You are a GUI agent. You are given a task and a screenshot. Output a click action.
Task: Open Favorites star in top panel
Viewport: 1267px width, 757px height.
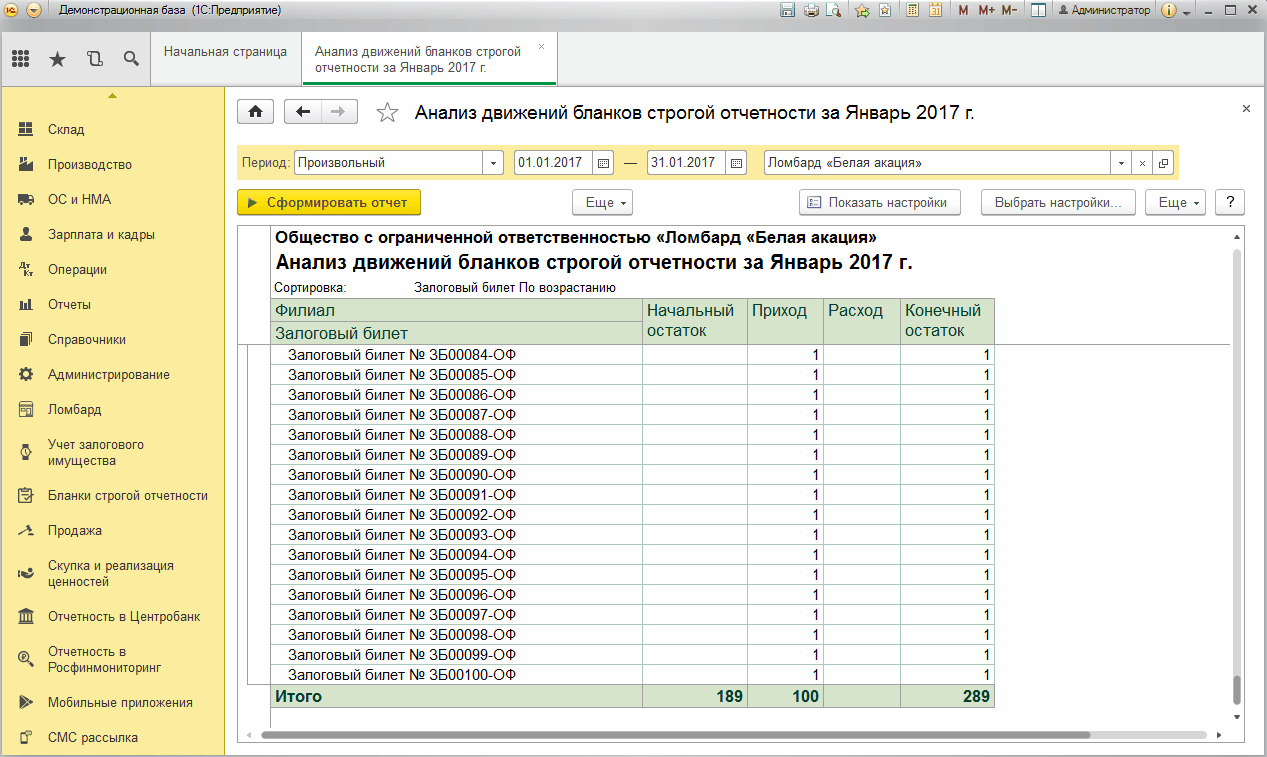pos(57,59)
